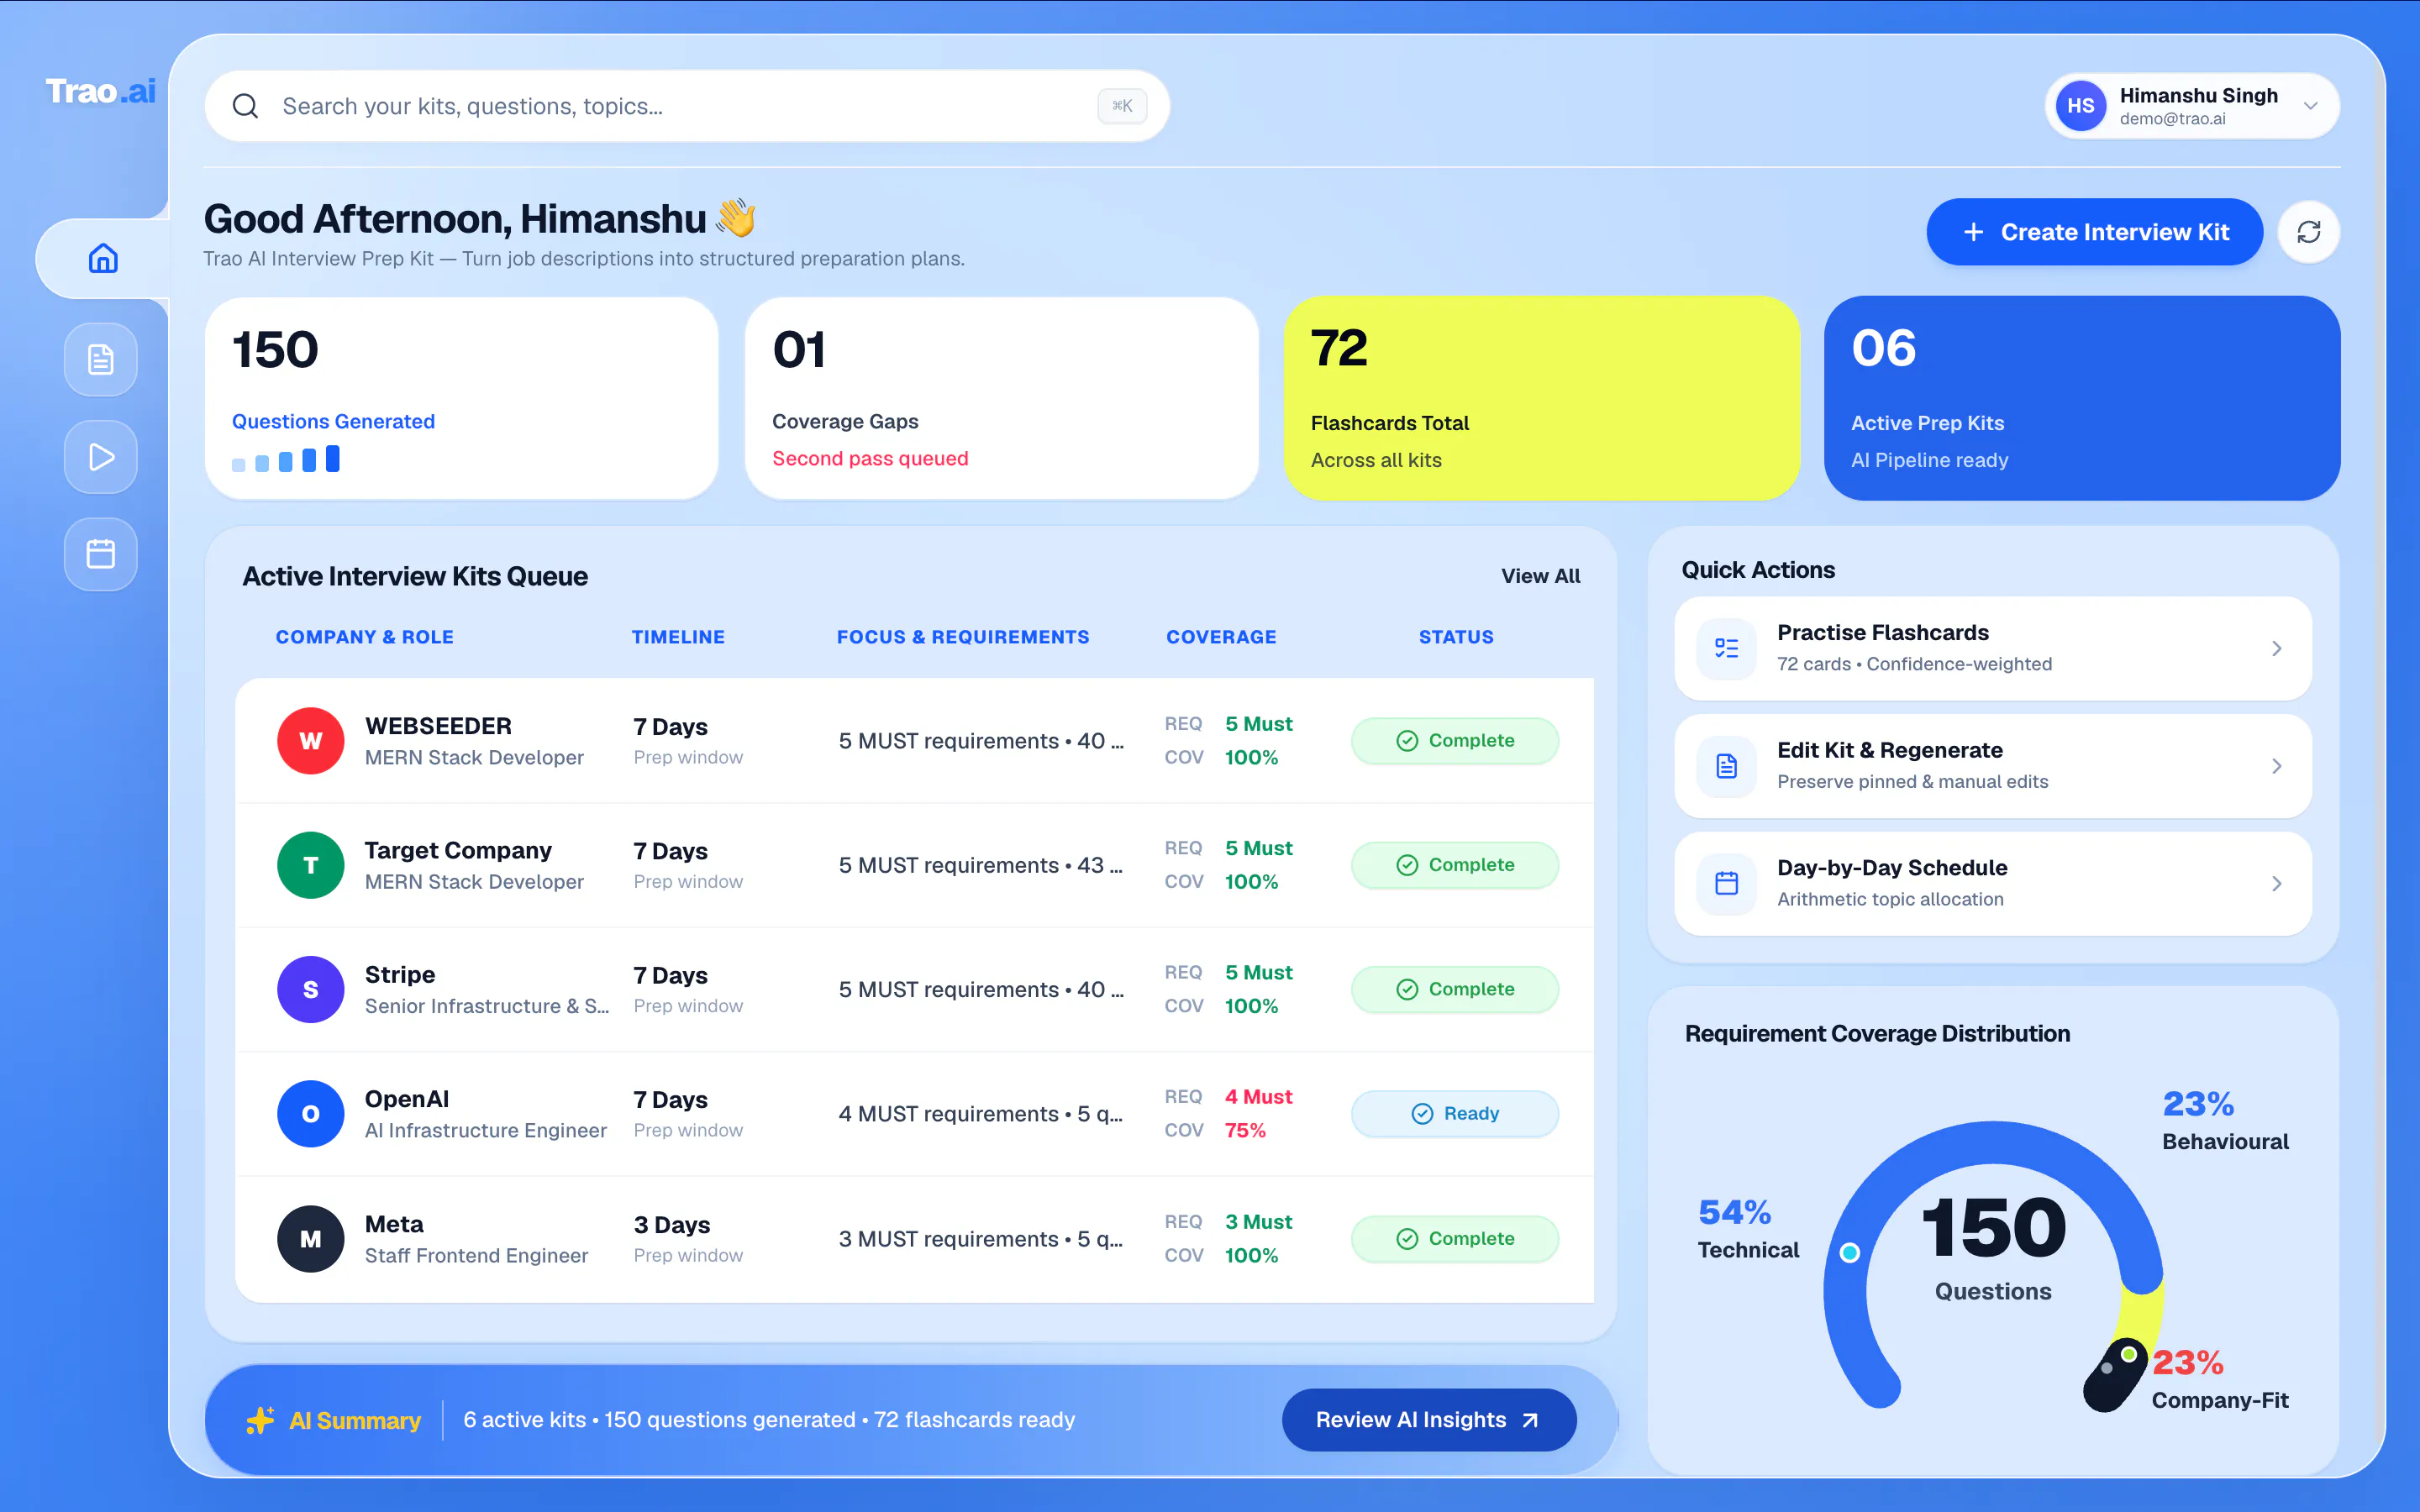Viewport: 2420px width, 1512px height.
Task: Click the STATUS column header
Action: click(x=1455, y=637)
